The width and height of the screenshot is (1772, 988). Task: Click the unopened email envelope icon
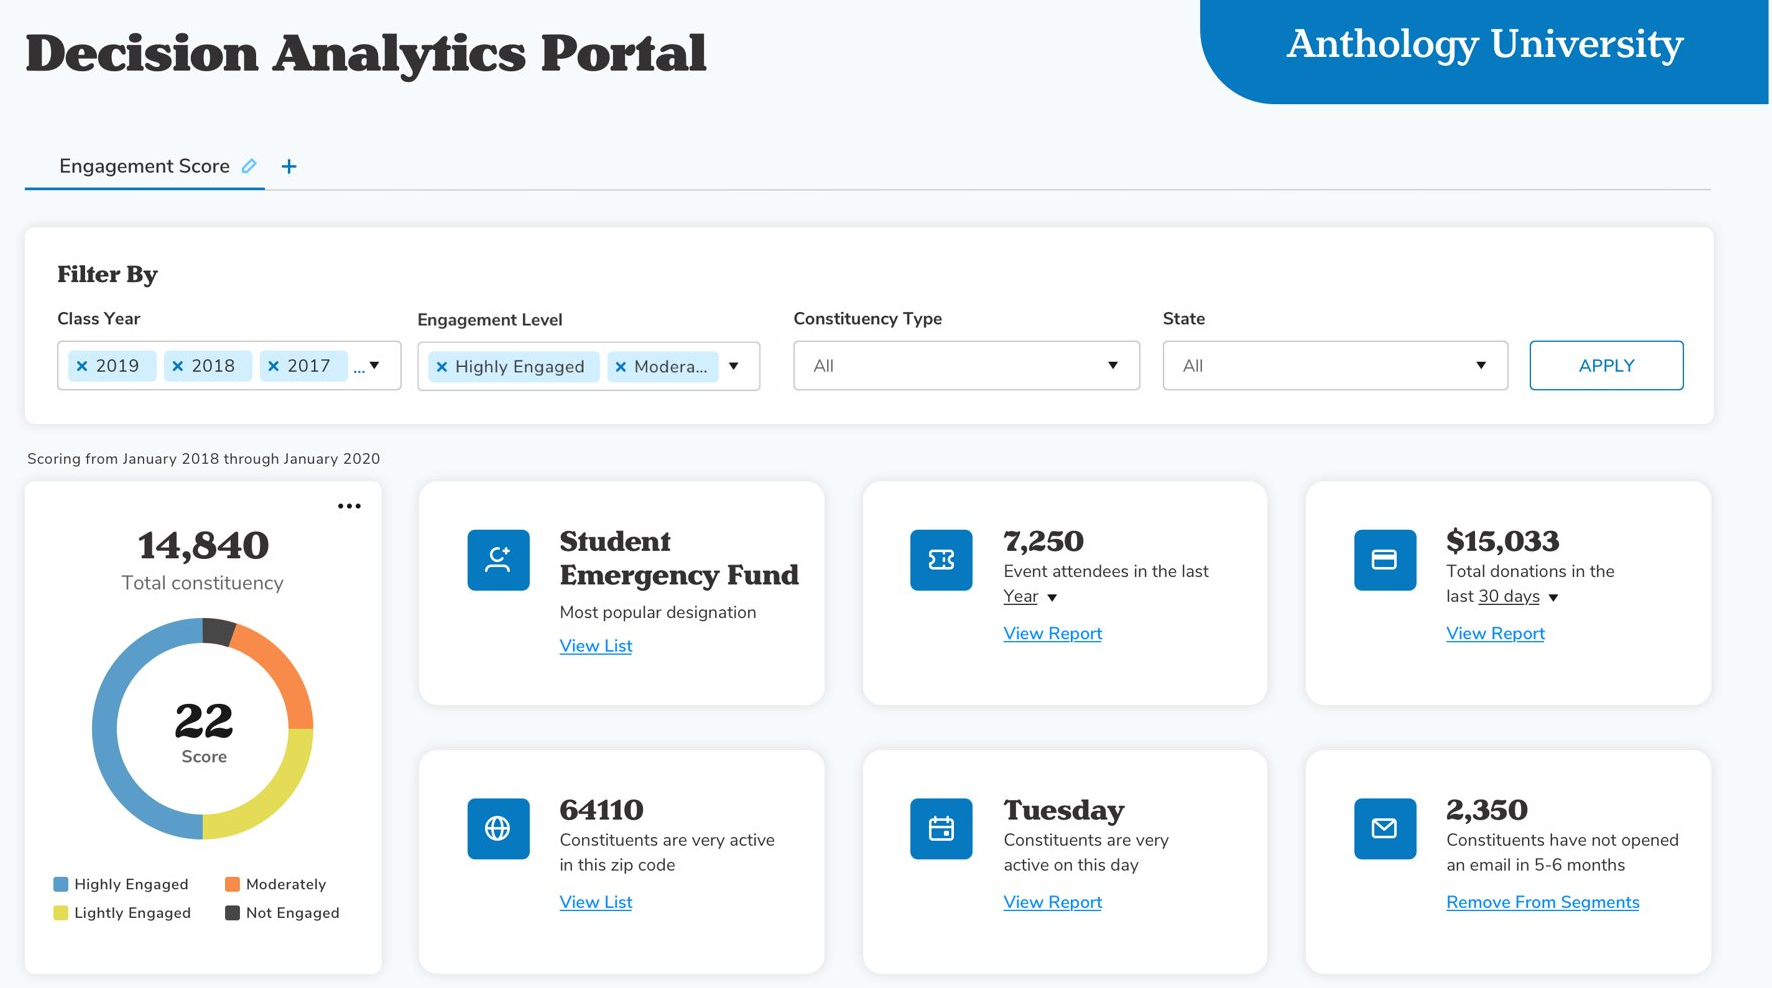point(1384,828)
